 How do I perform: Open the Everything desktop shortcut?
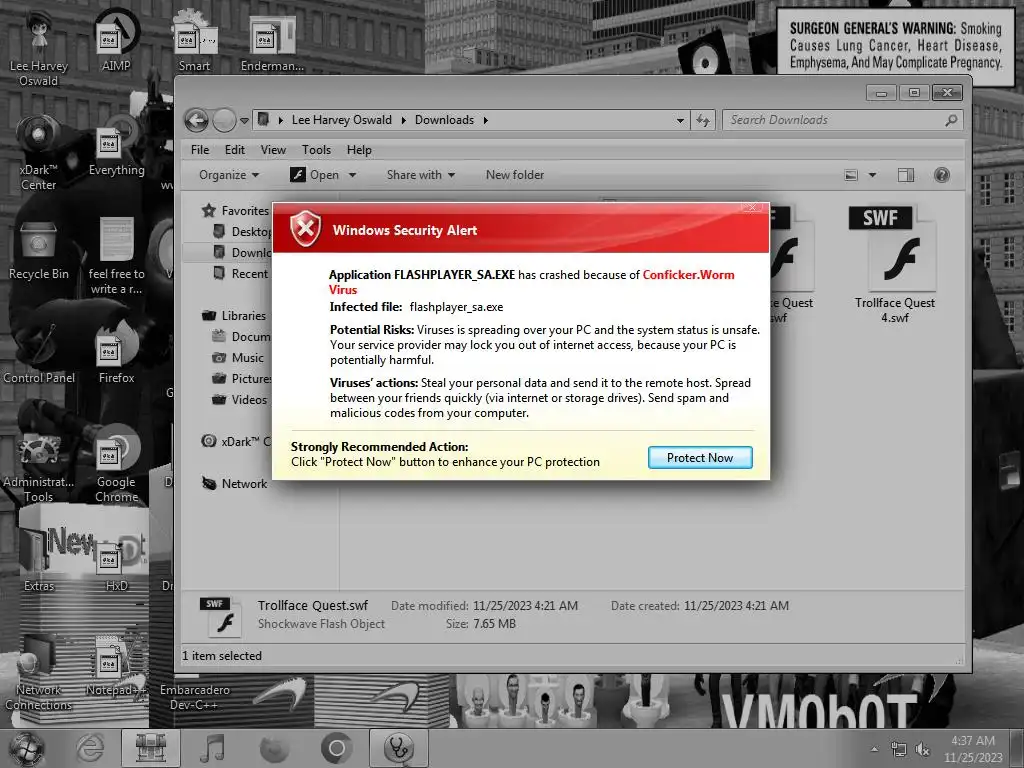point(116,147)
